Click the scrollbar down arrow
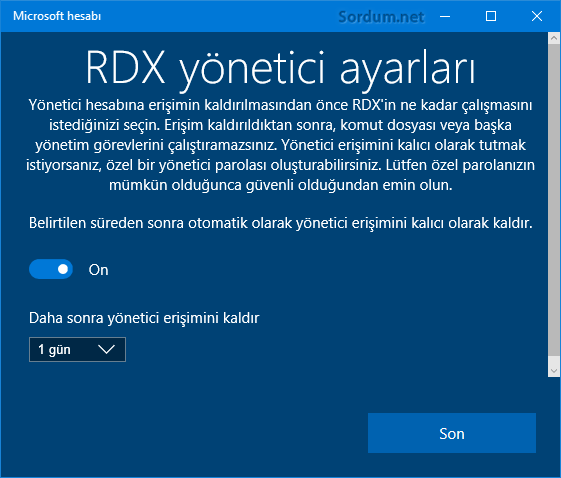Image resolution: width=561 pixels, height=478 pixels. click(x=554, y=371)
